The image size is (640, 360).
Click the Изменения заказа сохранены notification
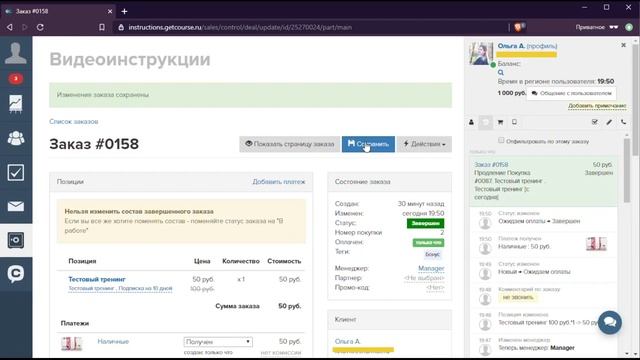click(x=251, y=95)
